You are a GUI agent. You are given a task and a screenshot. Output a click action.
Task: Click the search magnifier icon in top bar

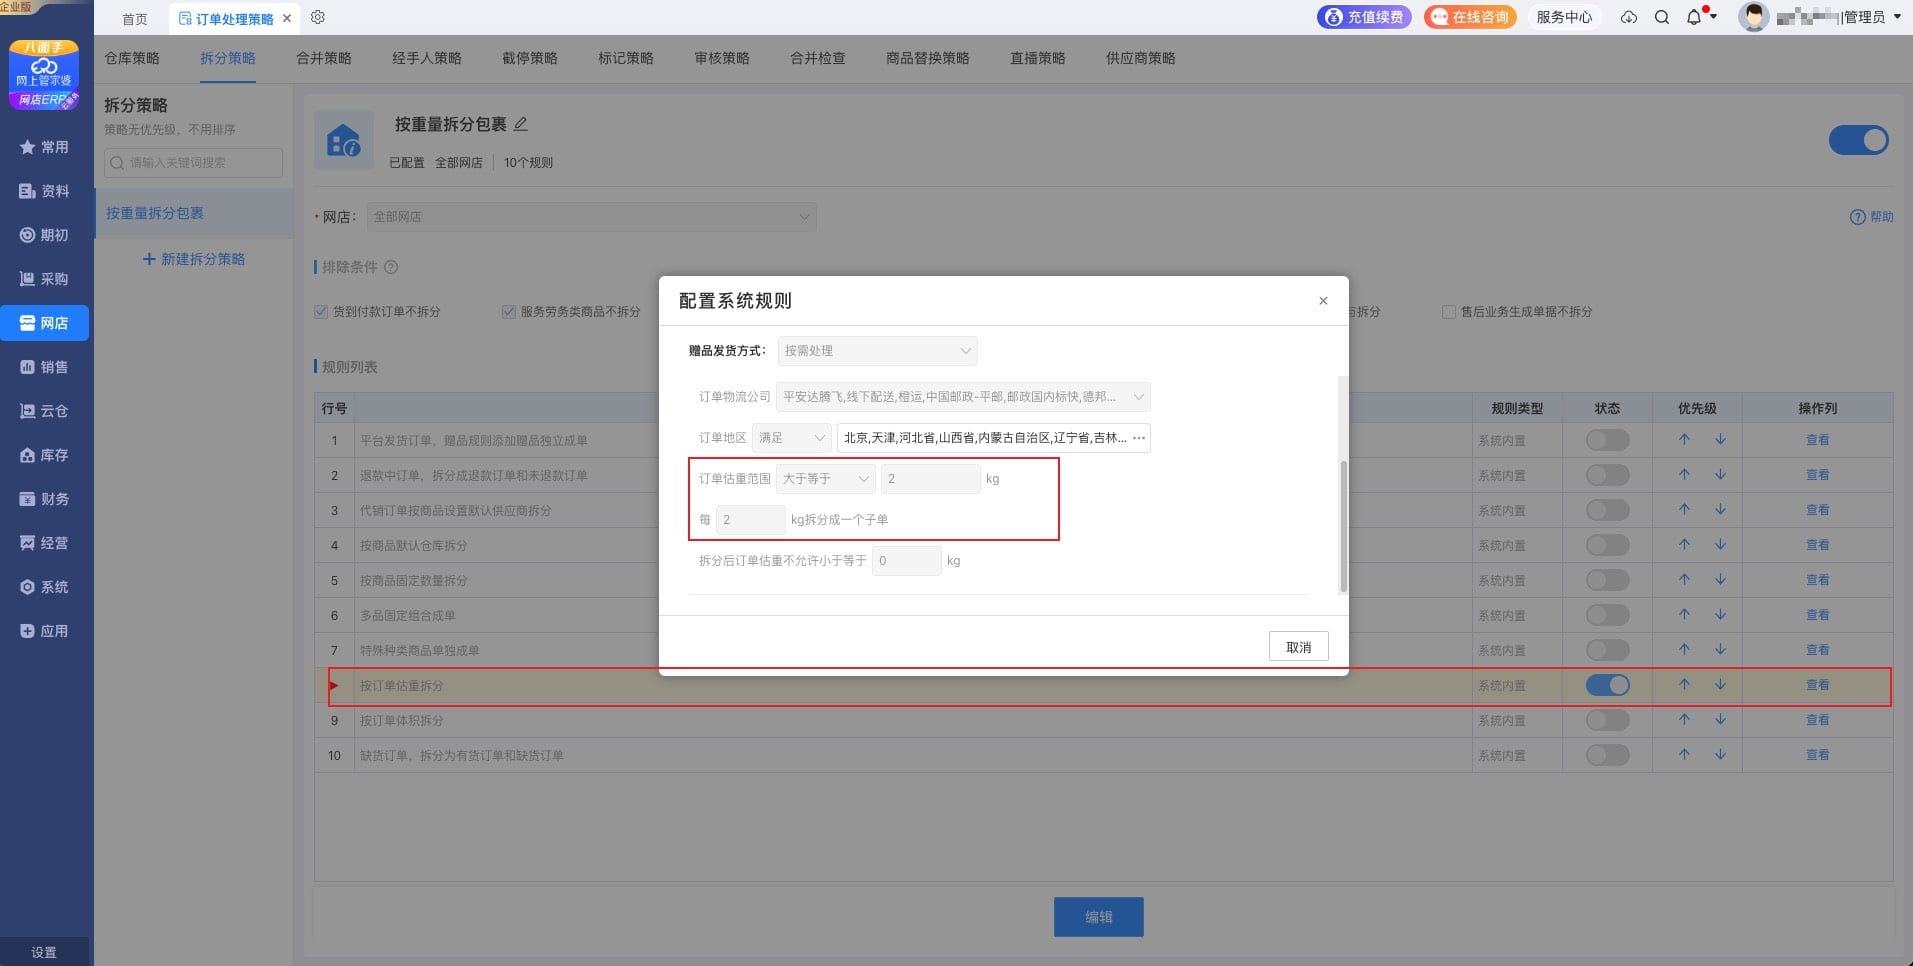click(x=1662, y=17)
